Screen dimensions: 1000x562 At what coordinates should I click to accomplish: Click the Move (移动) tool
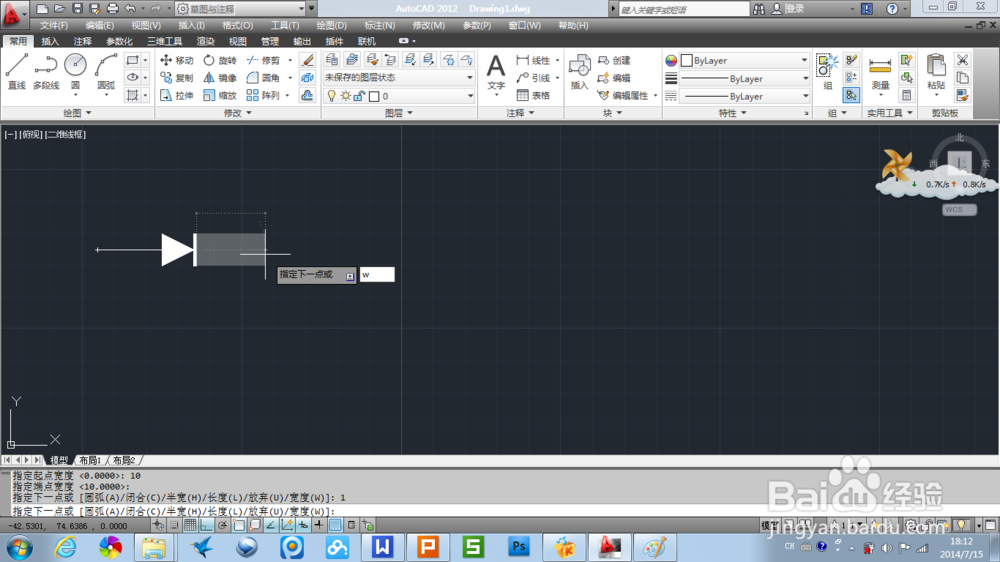[x=177, y=60]
